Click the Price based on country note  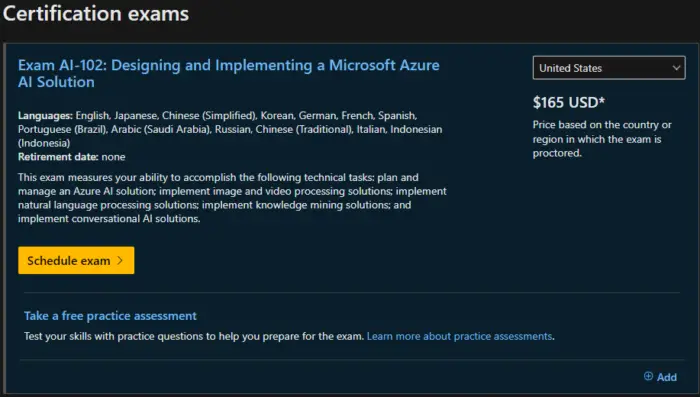click(602, 139)
